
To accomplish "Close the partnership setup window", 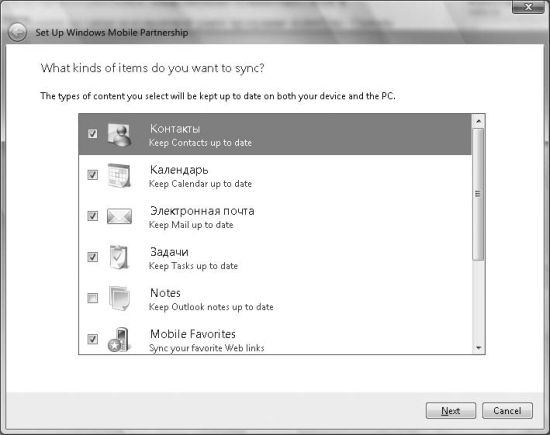I will tap(528, 7).
